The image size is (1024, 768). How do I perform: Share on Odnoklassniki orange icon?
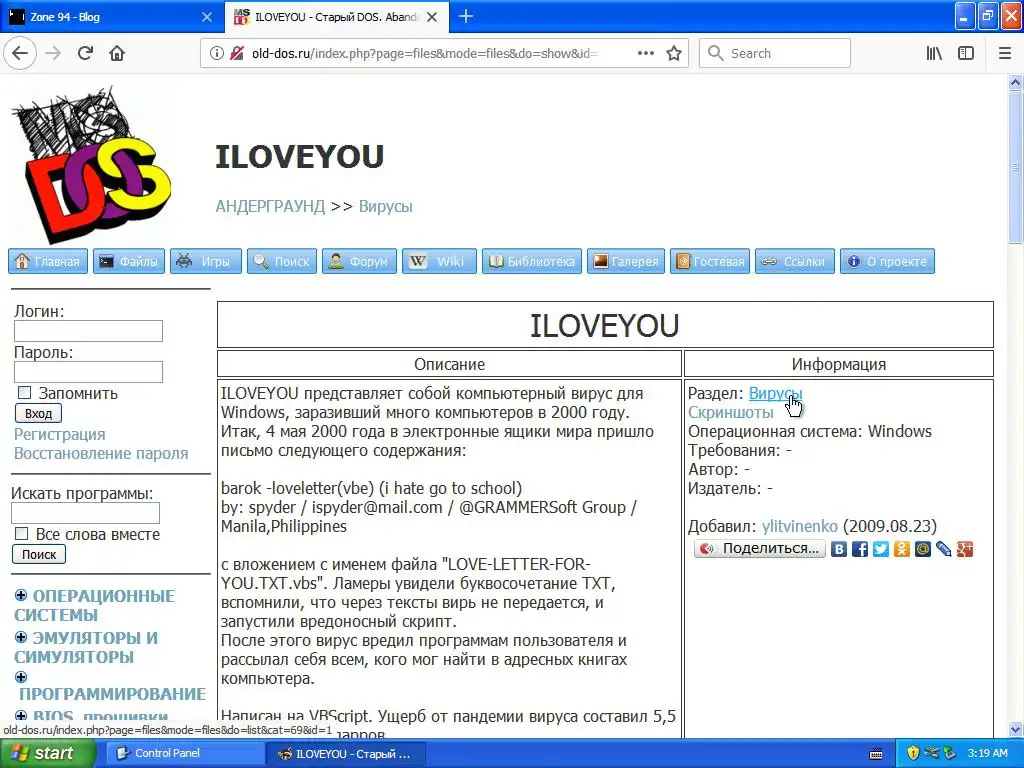(902, 549)
